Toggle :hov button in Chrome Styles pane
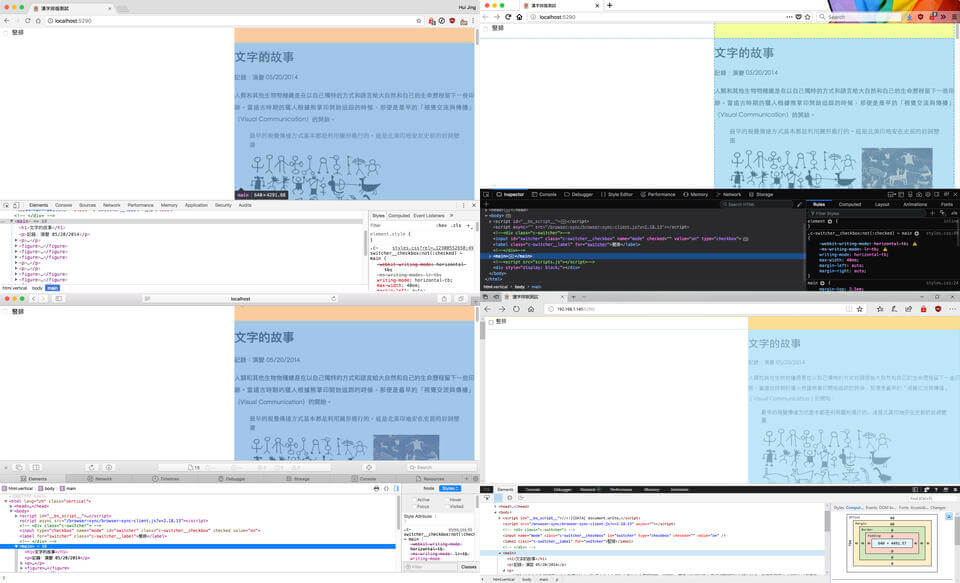 pos(442,225)
